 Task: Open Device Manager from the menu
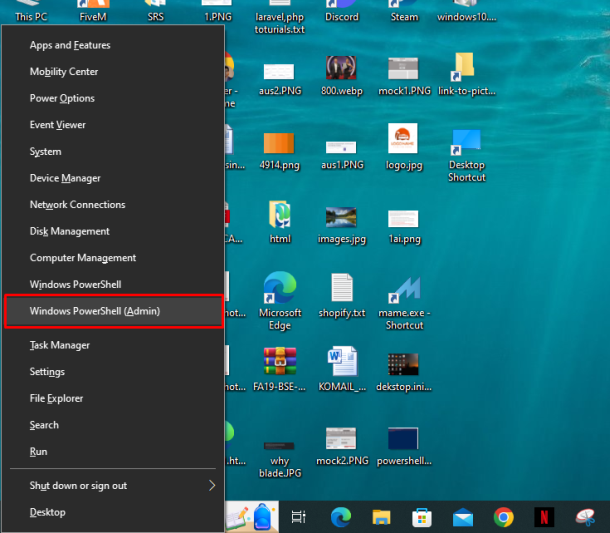click(x=65, y=178)
